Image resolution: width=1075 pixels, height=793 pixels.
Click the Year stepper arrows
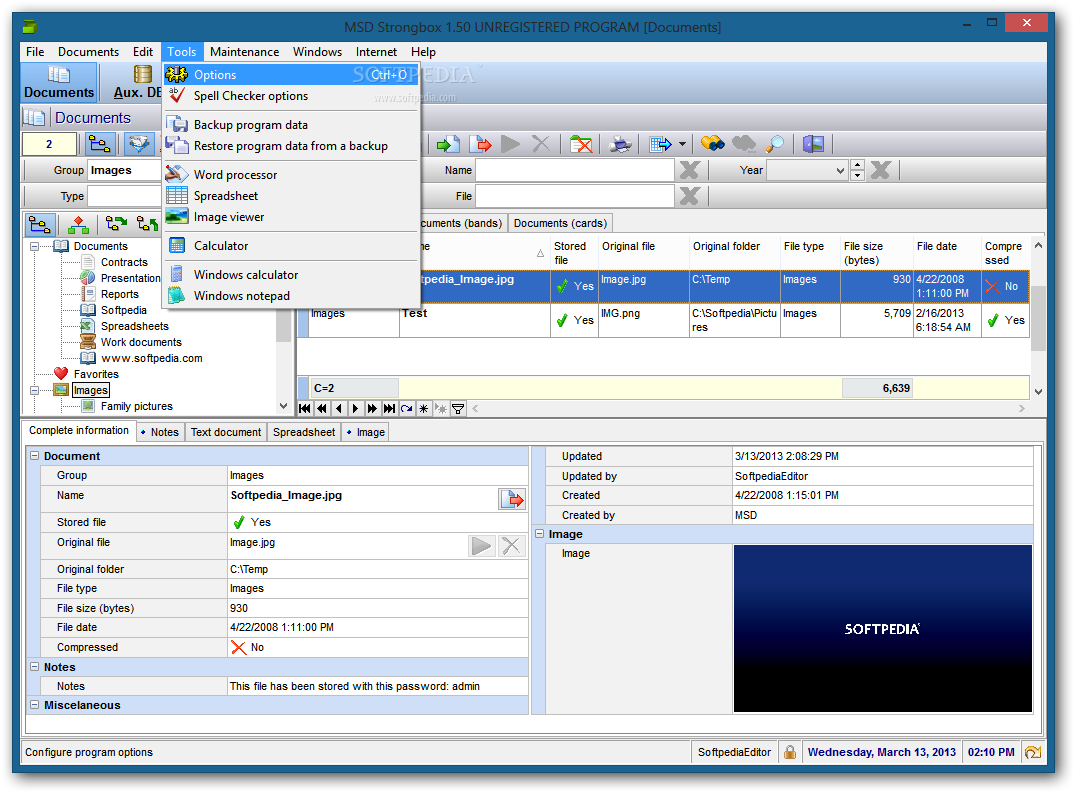point(857,170)
